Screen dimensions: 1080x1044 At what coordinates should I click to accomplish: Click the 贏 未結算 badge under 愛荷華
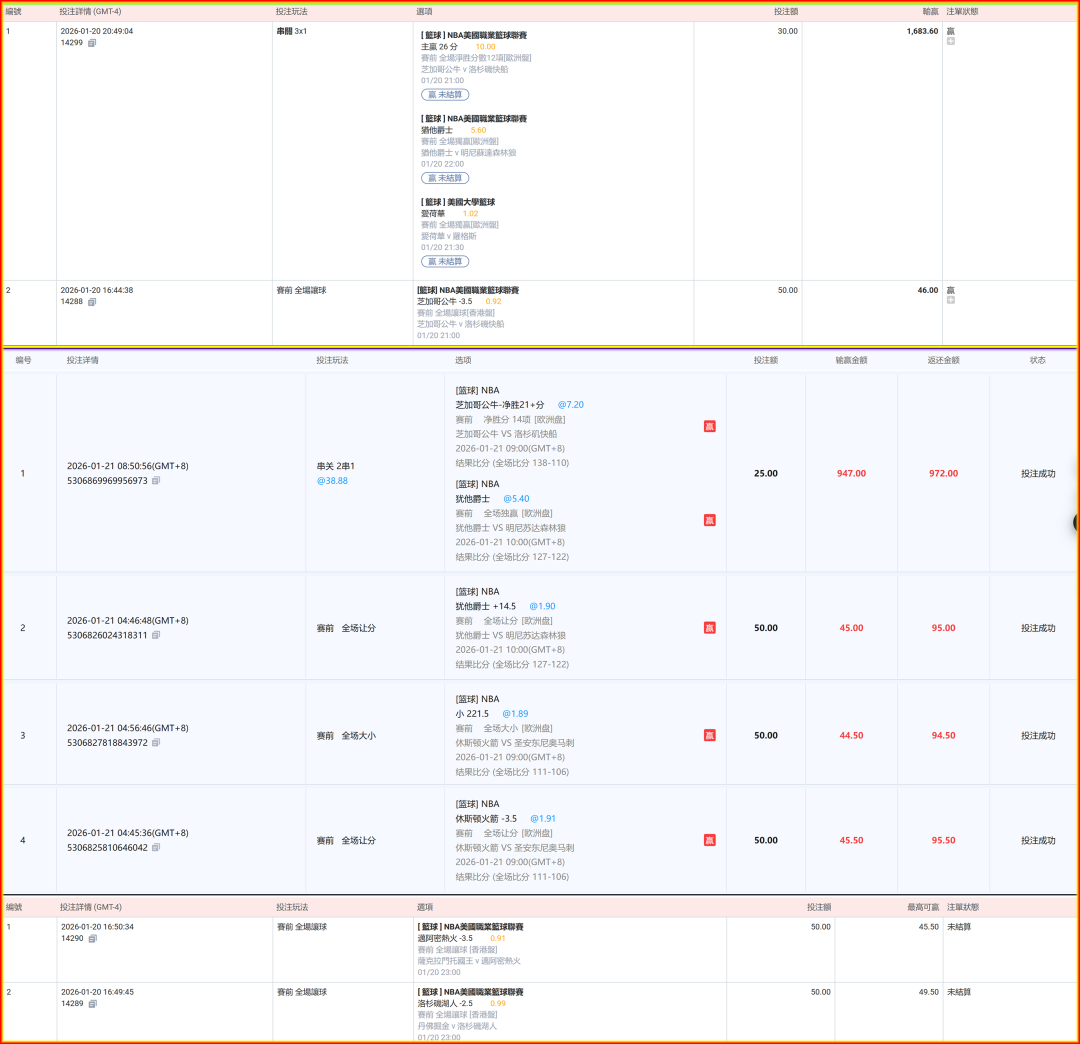click(445, 261)
